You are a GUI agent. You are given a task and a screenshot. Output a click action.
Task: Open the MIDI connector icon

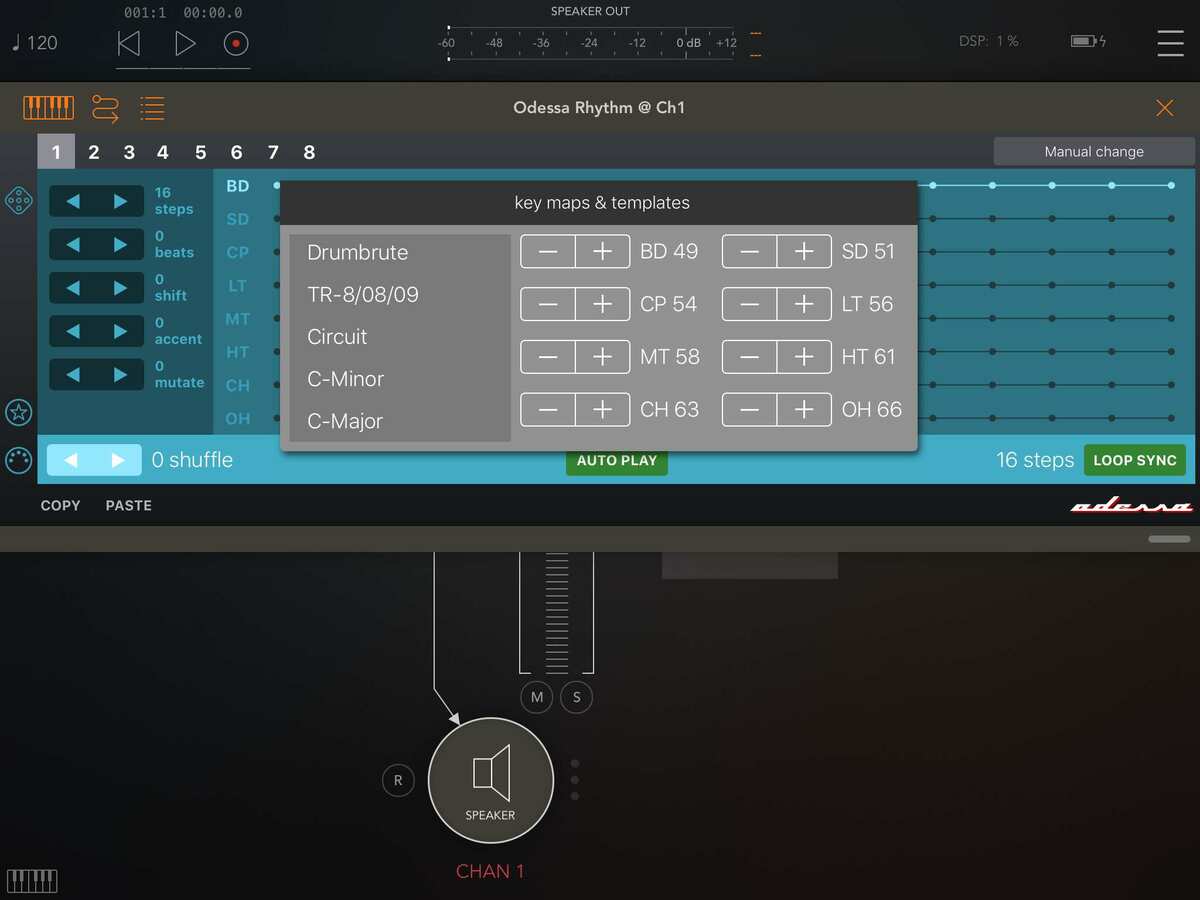[18, 460]
